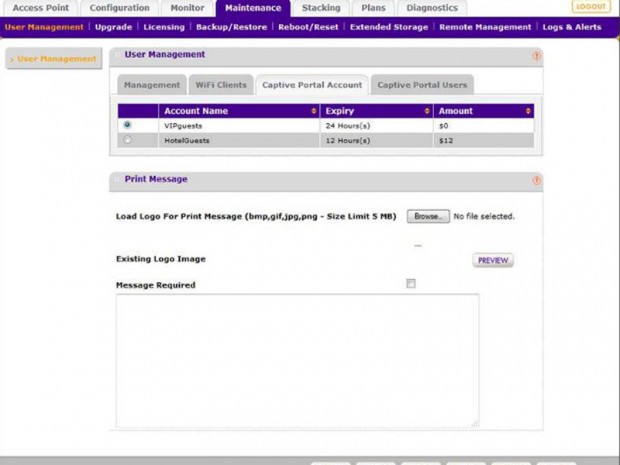Sort table by Account Name column arrows
Viewport: 620px width, 465px height.
click(314, 111)
